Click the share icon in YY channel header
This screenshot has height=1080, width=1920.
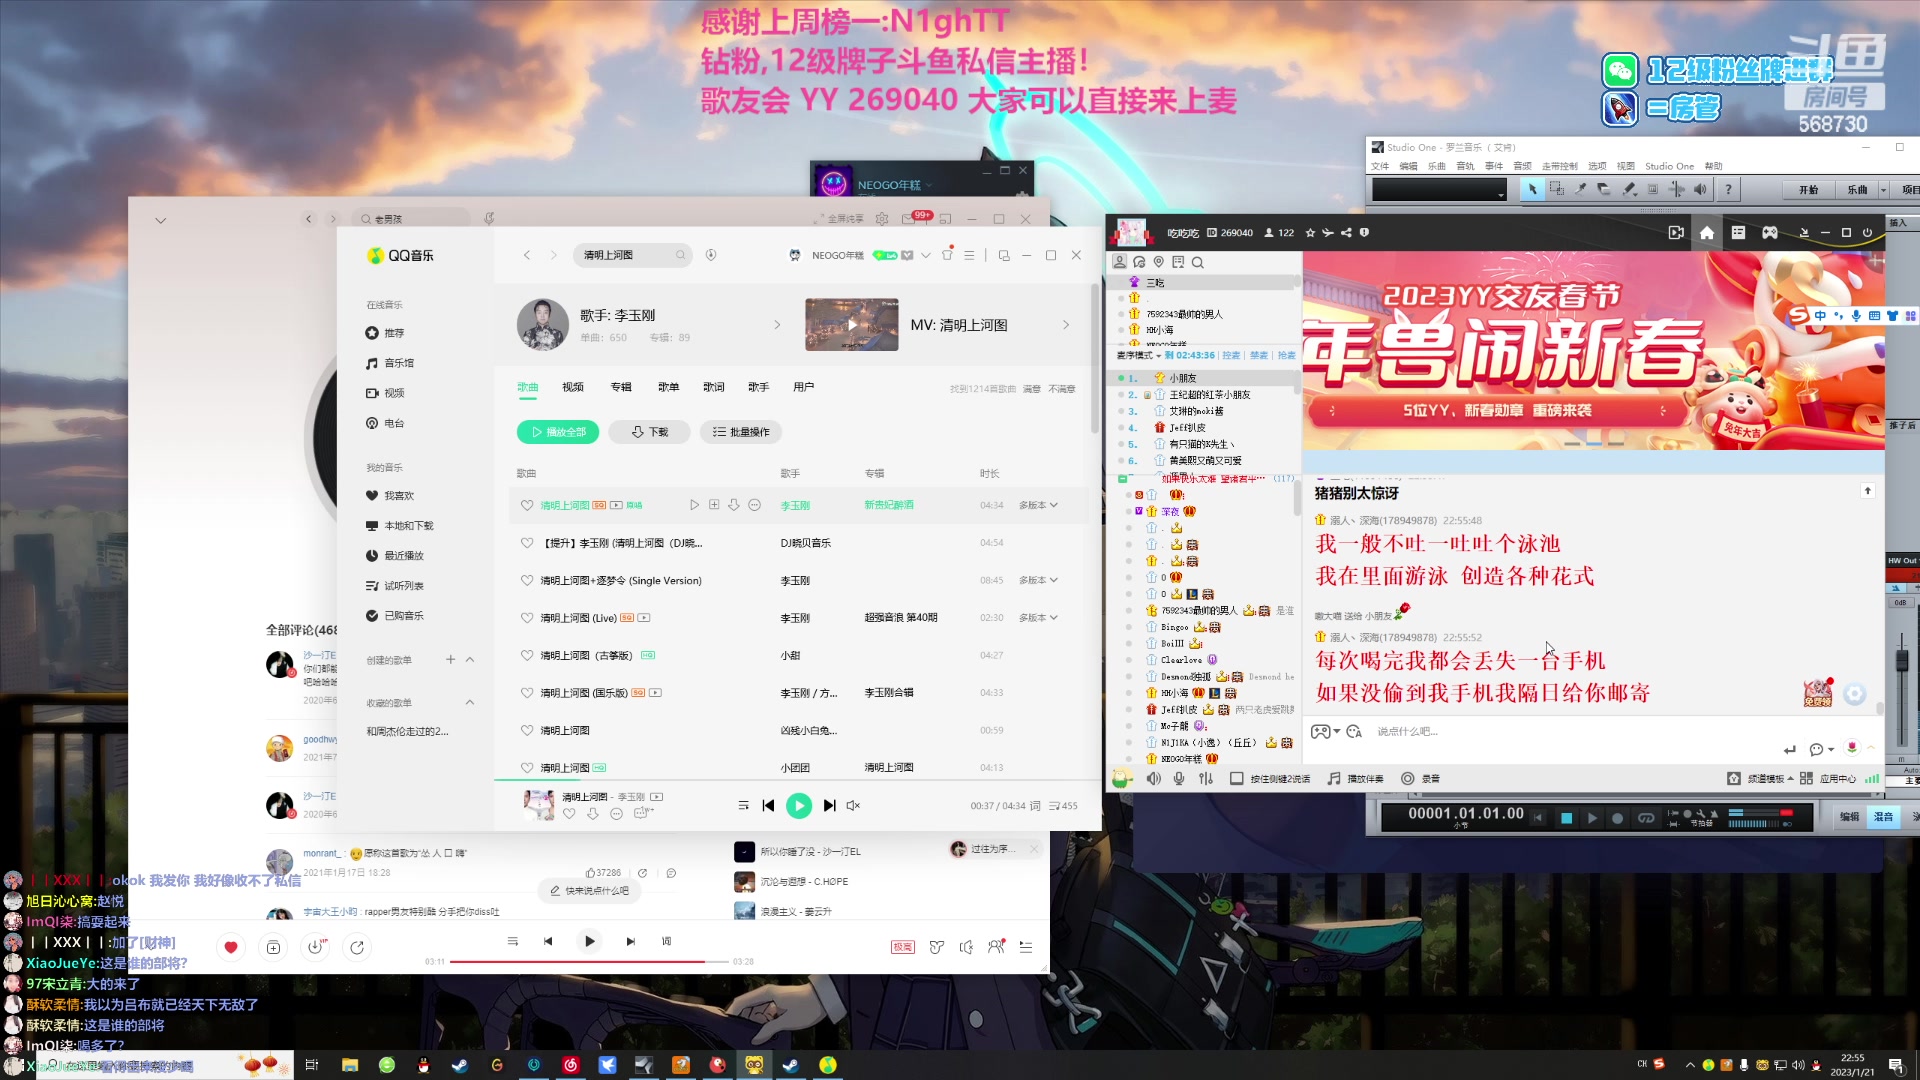(1346, 233)
